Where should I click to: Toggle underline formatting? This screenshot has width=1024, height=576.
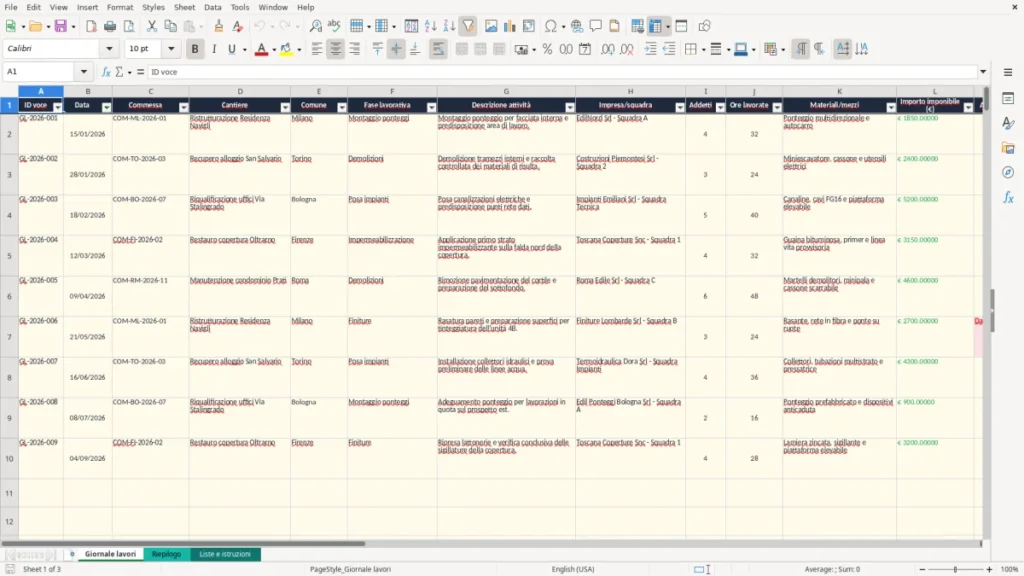tap(231, 49)
